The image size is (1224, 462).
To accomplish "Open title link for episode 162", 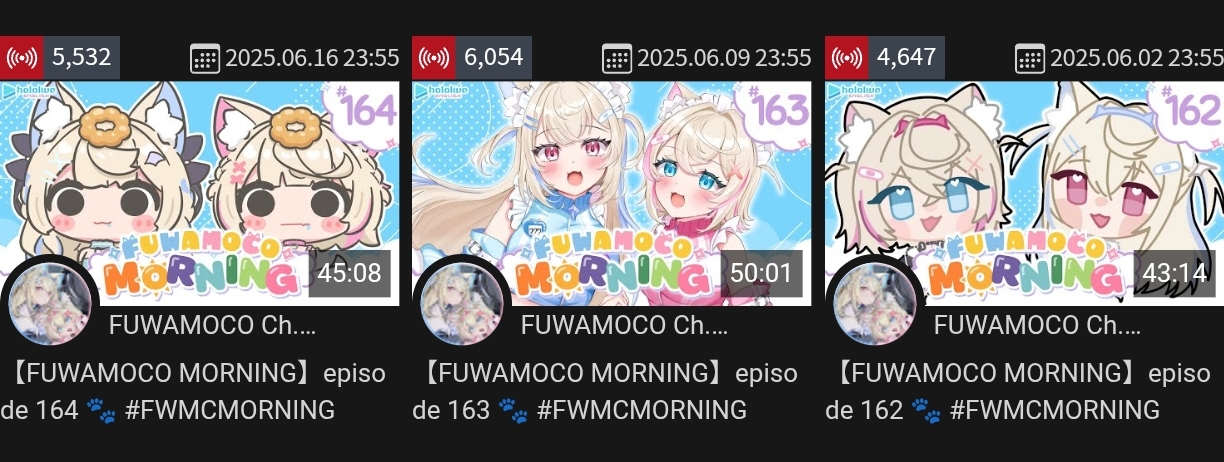I will click(x=1019, y=391).
